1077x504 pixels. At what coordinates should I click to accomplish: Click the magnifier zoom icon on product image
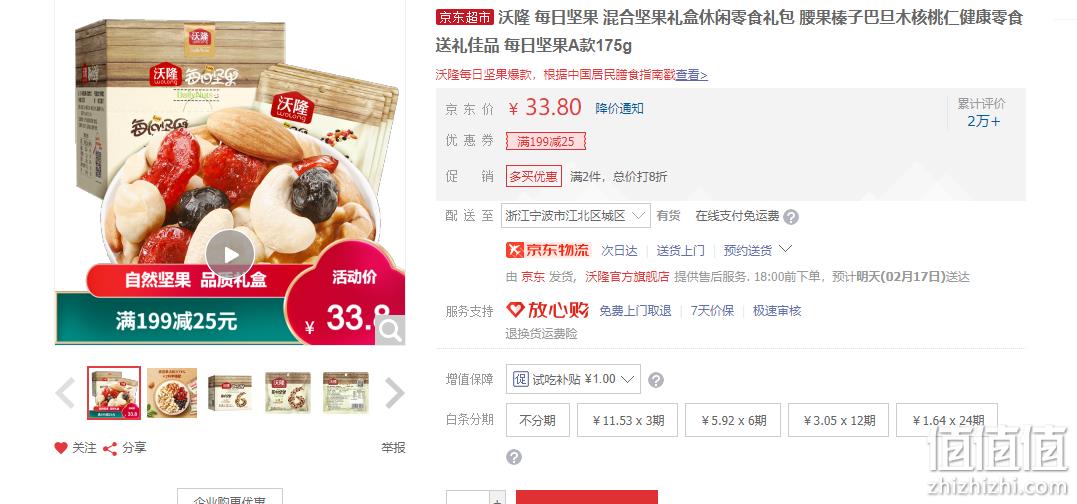pos(390,330)
